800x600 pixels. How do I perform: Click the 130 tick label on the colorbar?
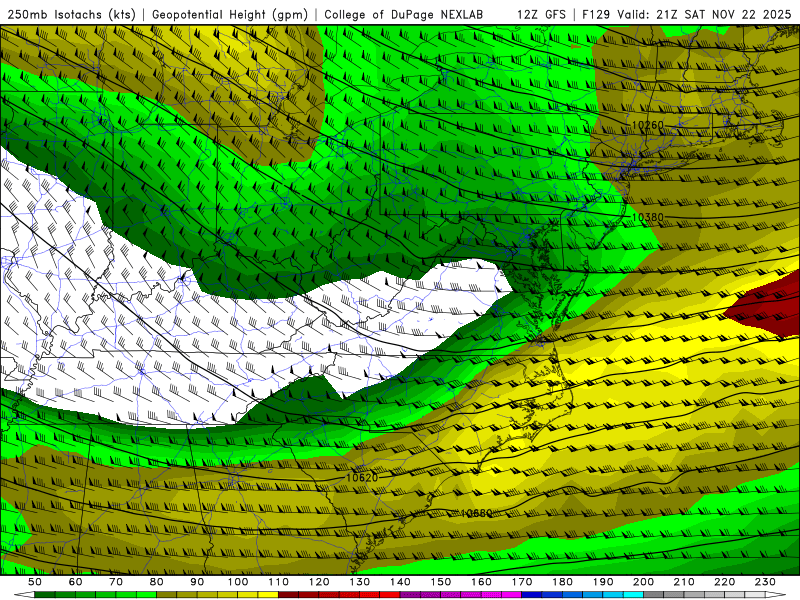point(360,582)
